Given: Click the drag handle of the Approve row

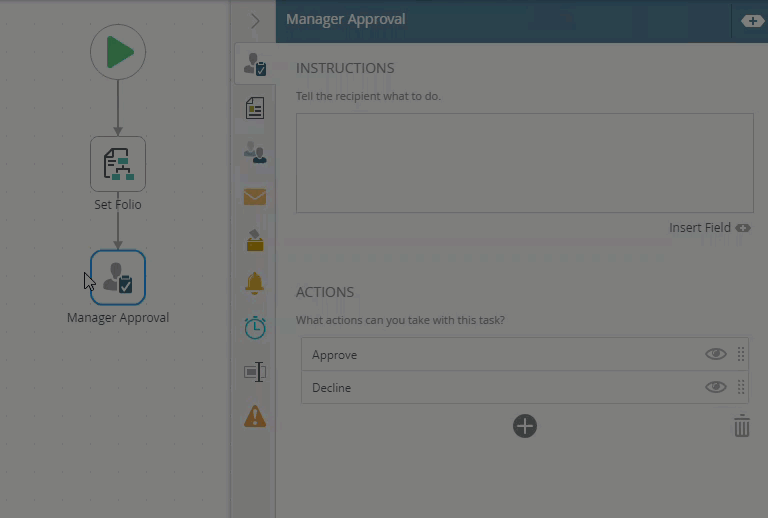Looking at the screenshot, I should (741, 354).
